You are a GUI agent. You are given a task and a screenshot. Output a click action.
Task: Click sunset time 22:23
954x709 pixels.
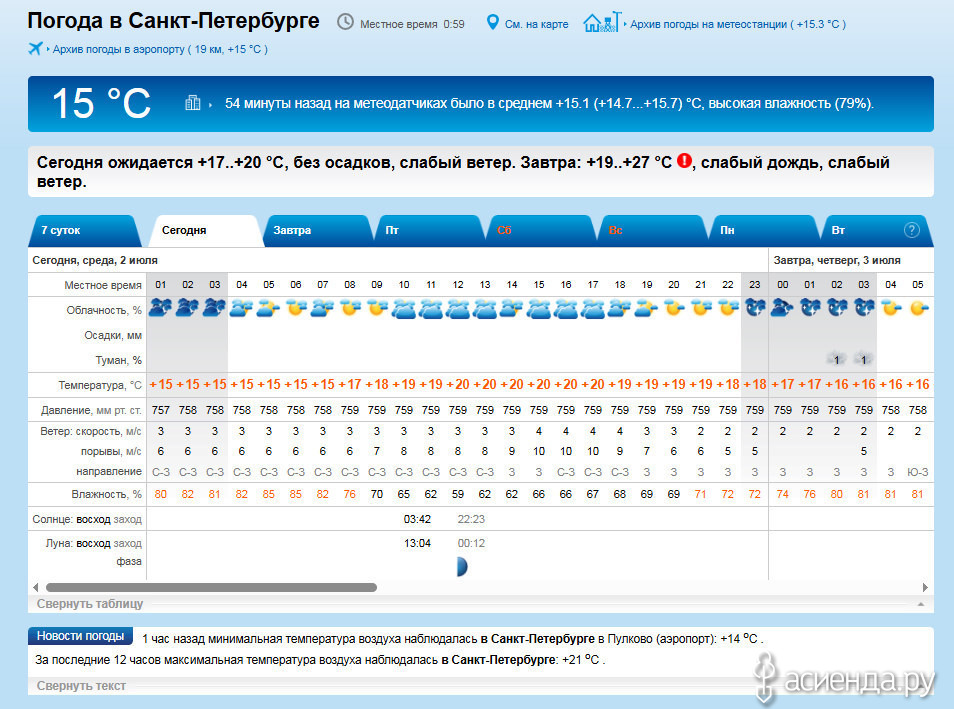(471, 519)
